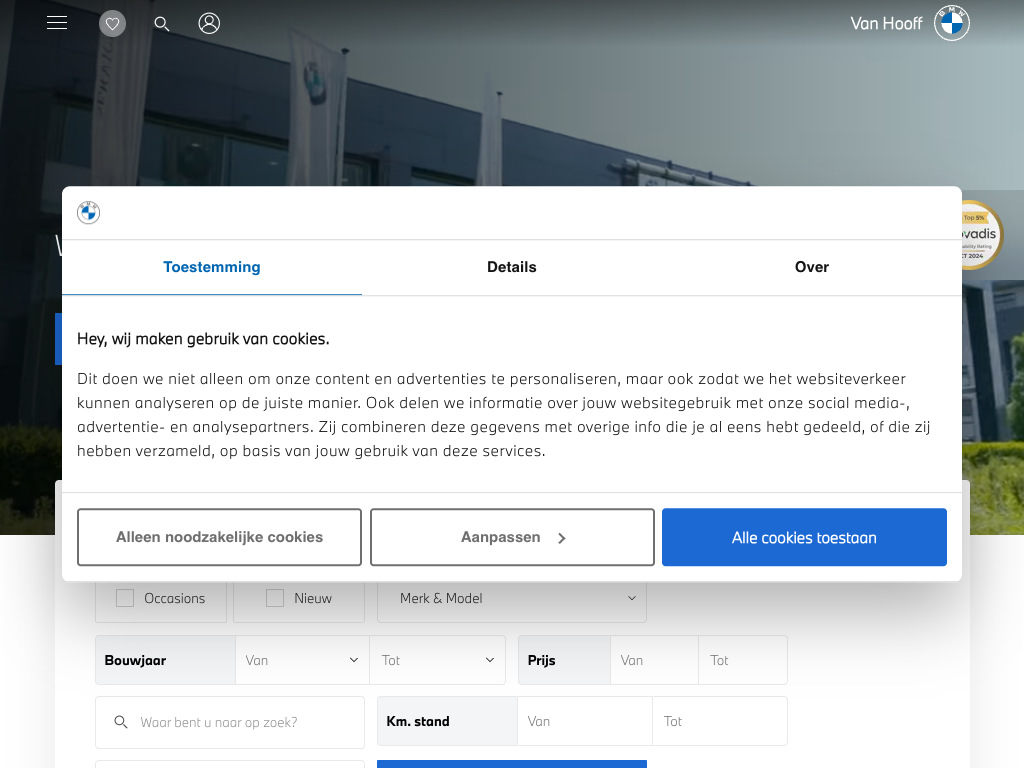Tick the Occasions checkbox

click(x=125, y=598)
